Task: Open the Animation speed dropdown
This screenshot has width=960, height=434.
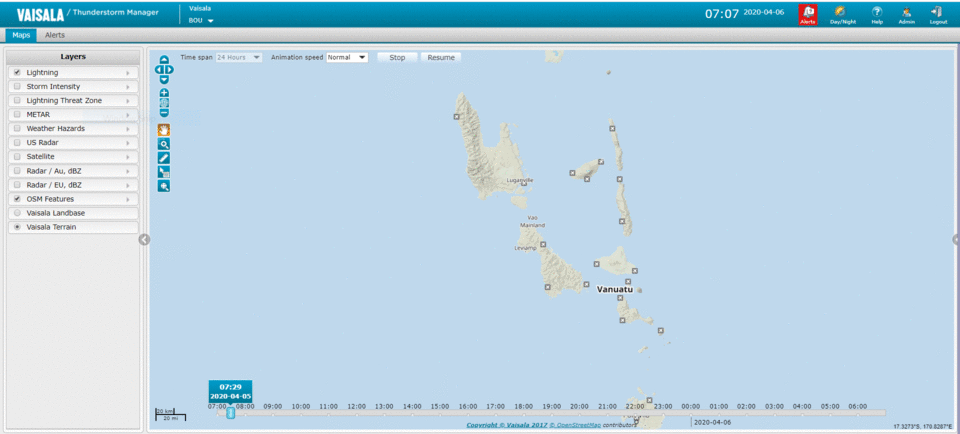Action: pyautogui.click(x=347, y=58)
